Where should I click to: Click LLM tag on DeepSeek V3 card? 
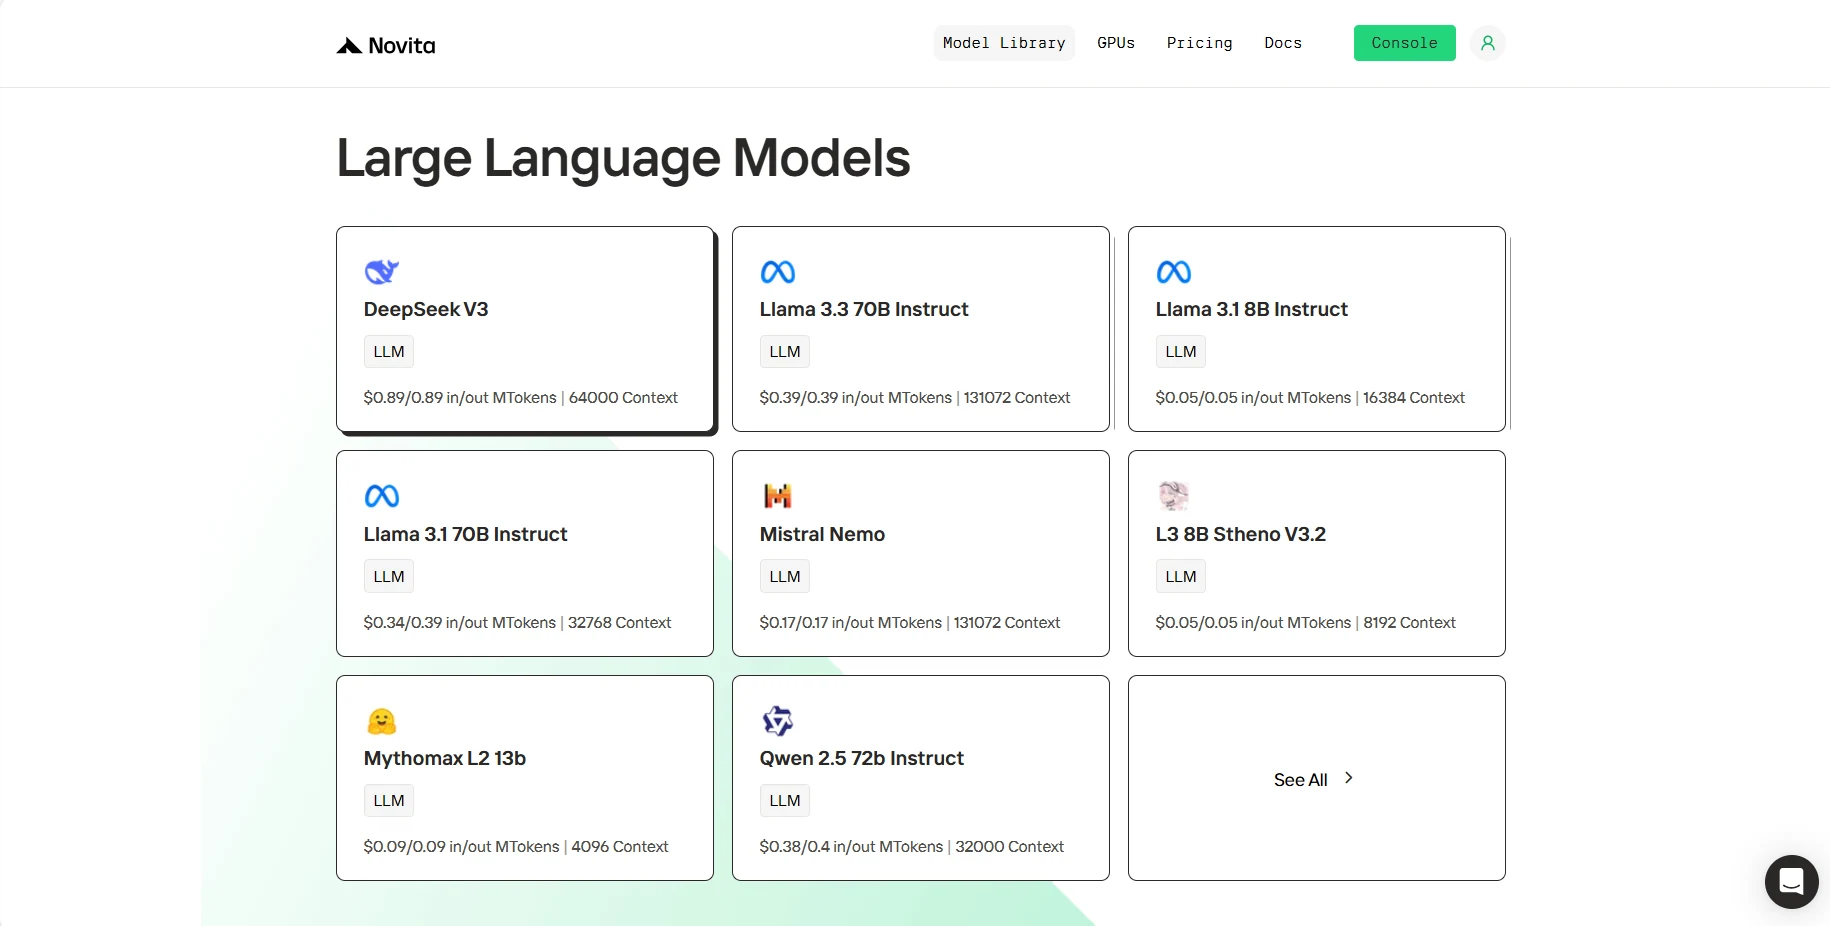(x=389, y=352)
